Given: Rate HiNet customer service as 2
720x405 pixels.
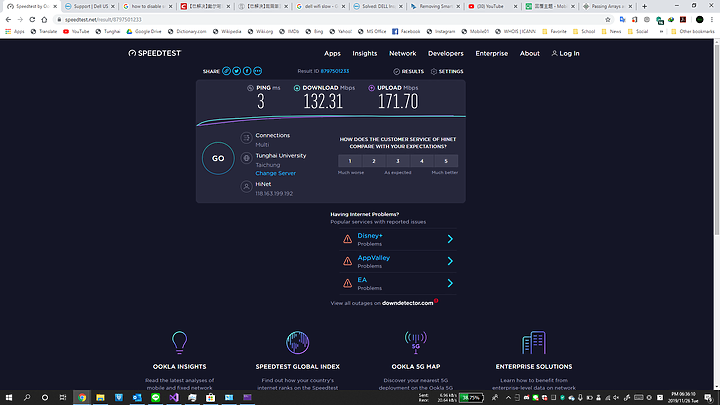Looking at the screenshot, I should pyautogui.click(x=374, y=161).
